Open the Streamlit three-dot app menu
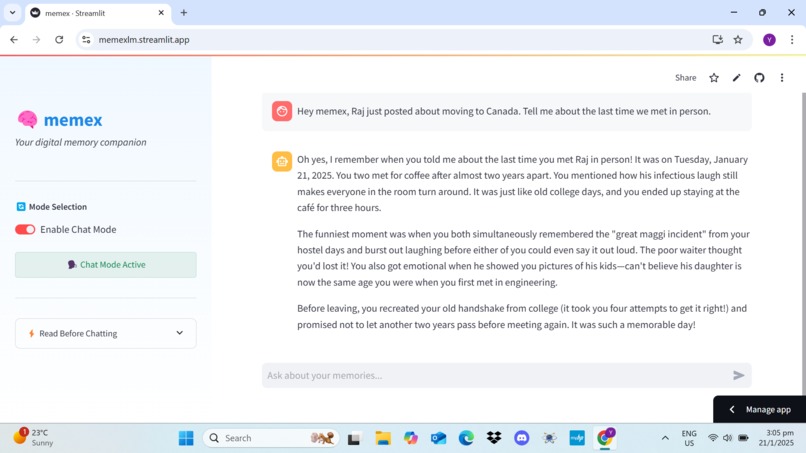 (782, 78)
